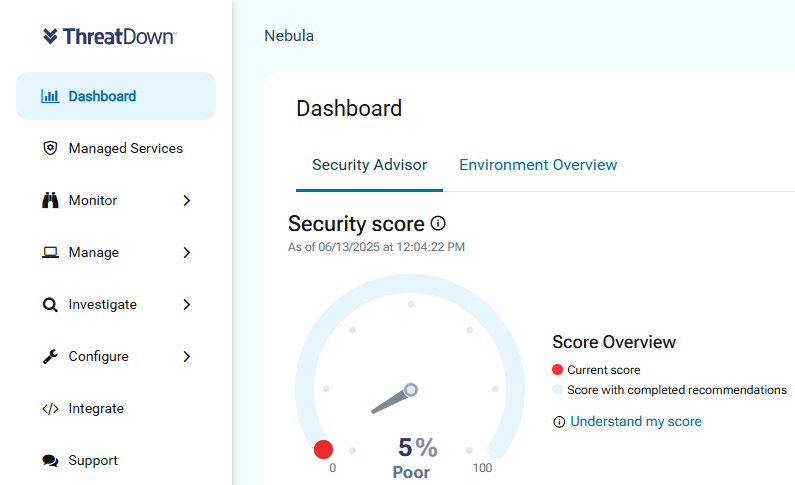
Task: Click the Integrate code brackets icon
Action: pyautogui.click(x=50, y=408)
